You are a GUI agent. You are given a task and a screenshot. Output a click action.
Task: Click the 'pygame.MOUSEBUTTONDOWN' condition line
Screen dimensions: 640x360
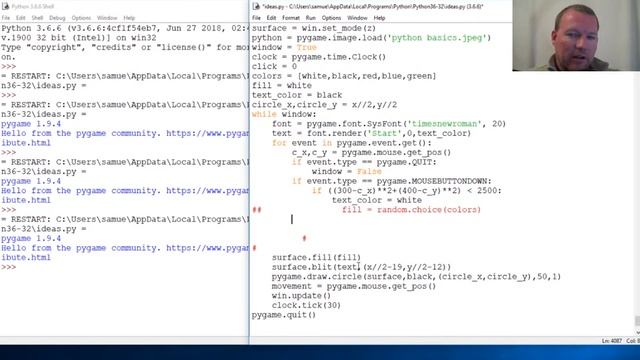[x=392, y=181]
